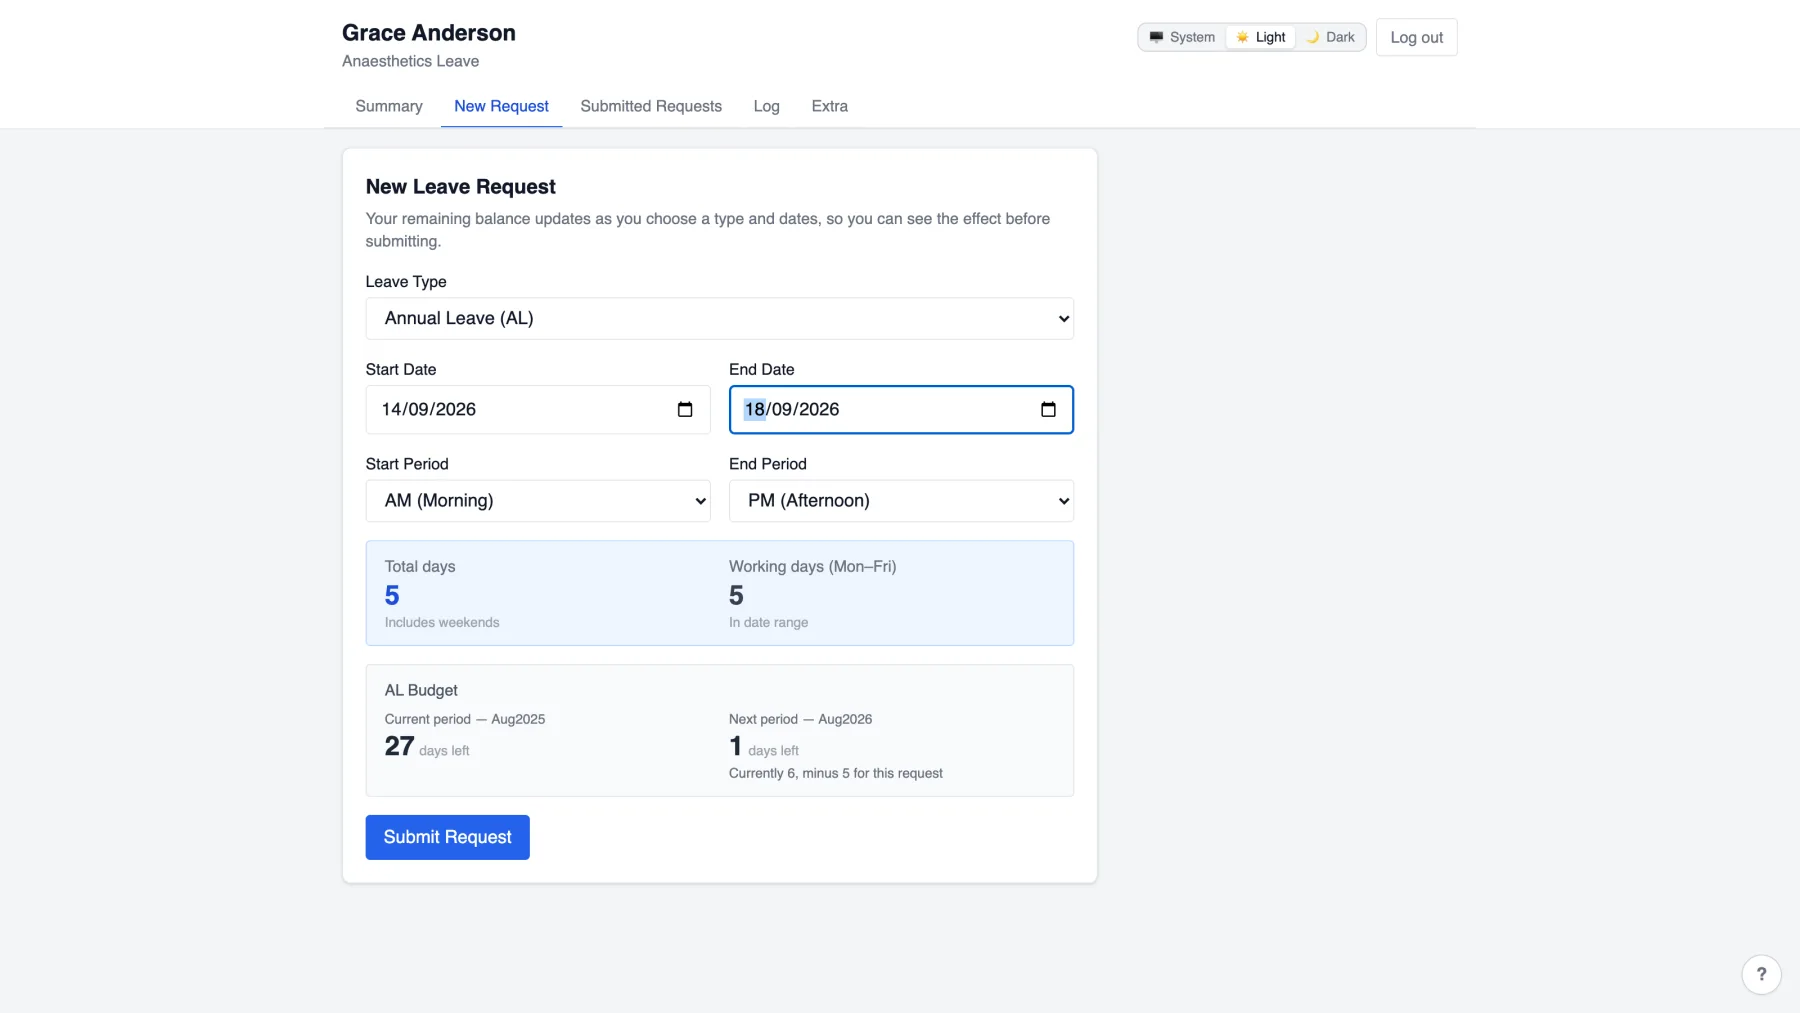Screen dimensions: 1800x1013
Task: Click the Total days value 5
Action: coord(392,596)
